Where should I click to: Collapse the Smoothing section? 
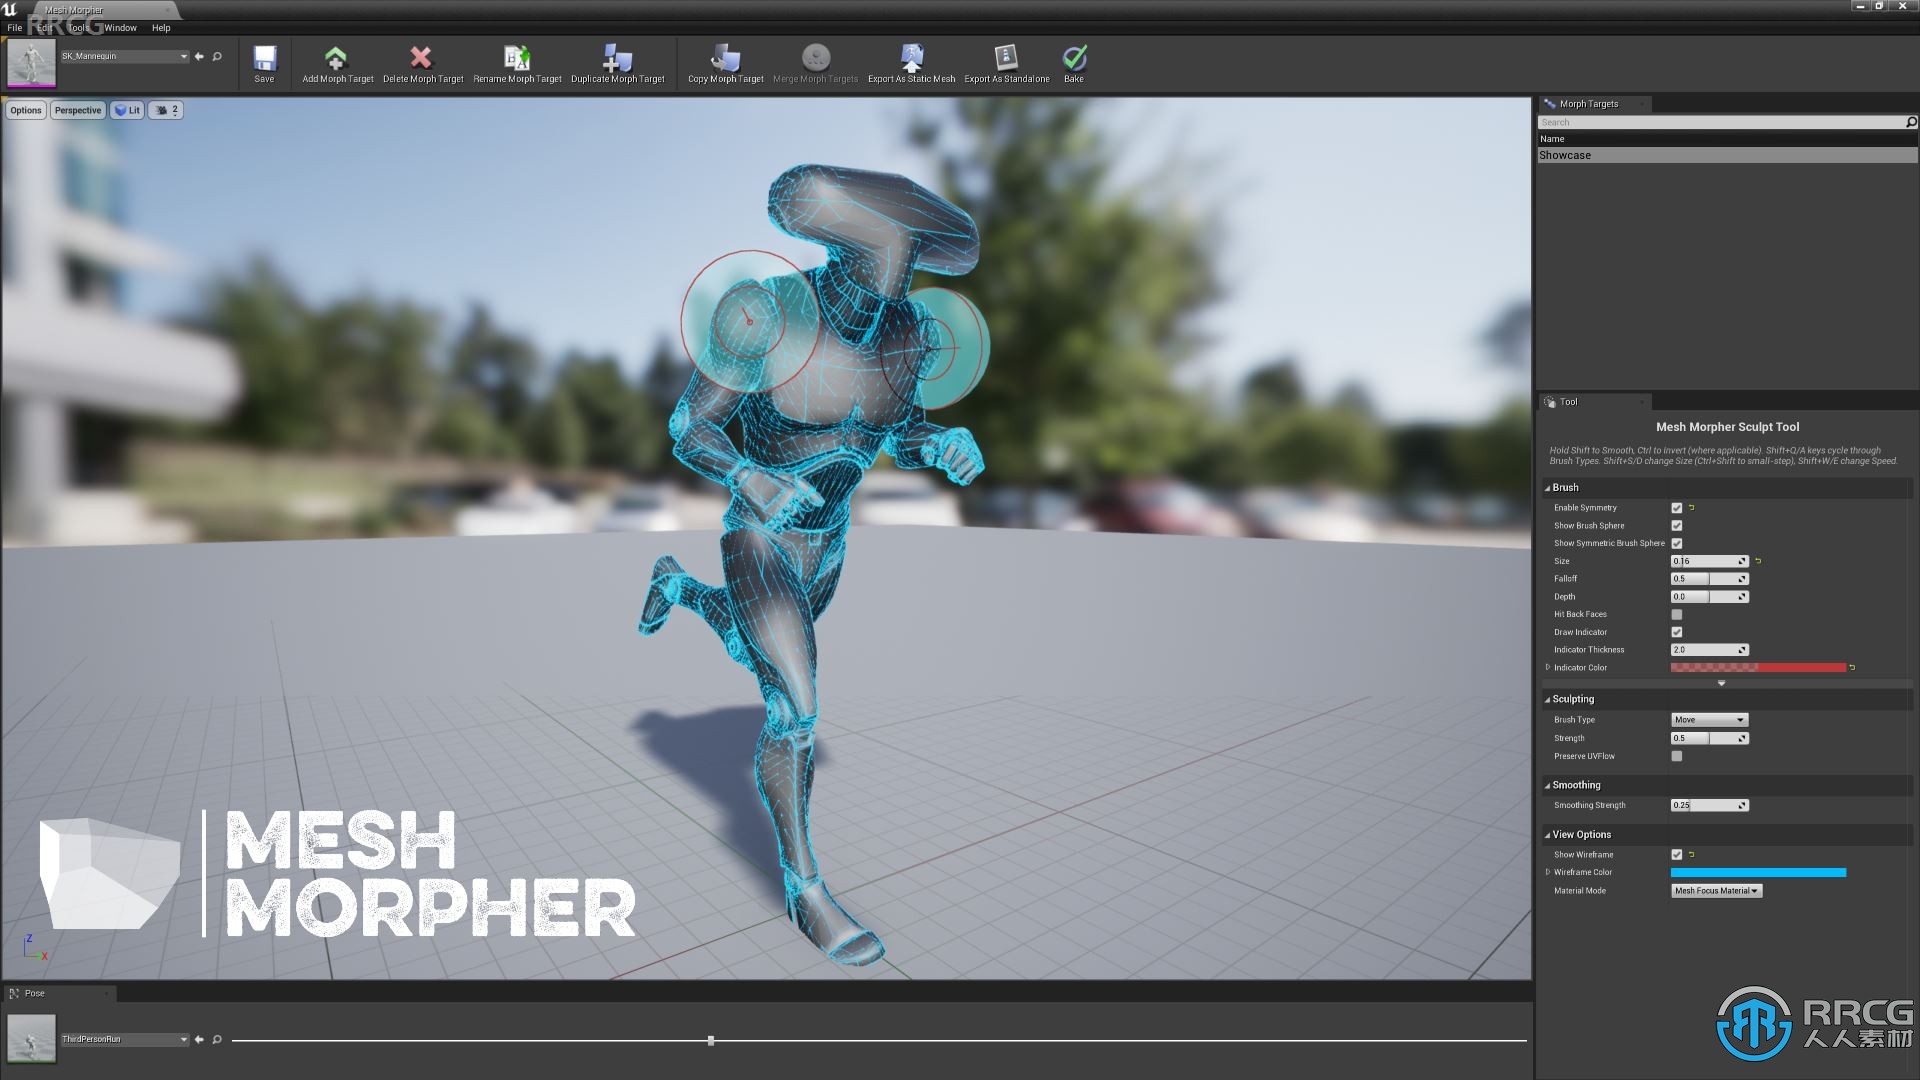click(x=1548, y=785)
